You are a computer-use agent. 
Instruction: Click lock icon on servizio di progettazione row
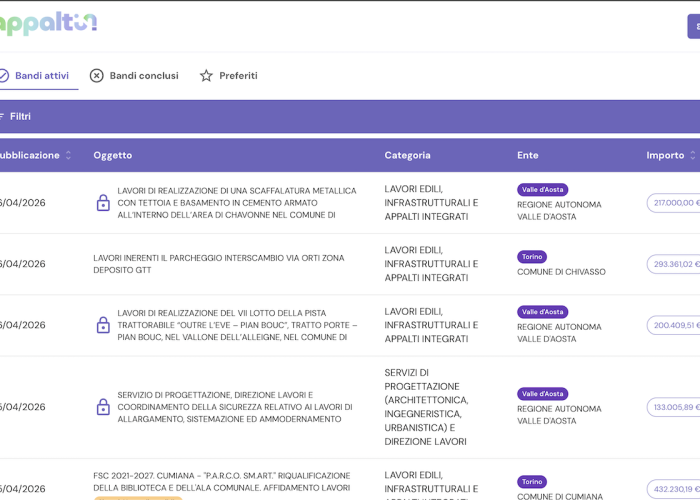point(103,407)
